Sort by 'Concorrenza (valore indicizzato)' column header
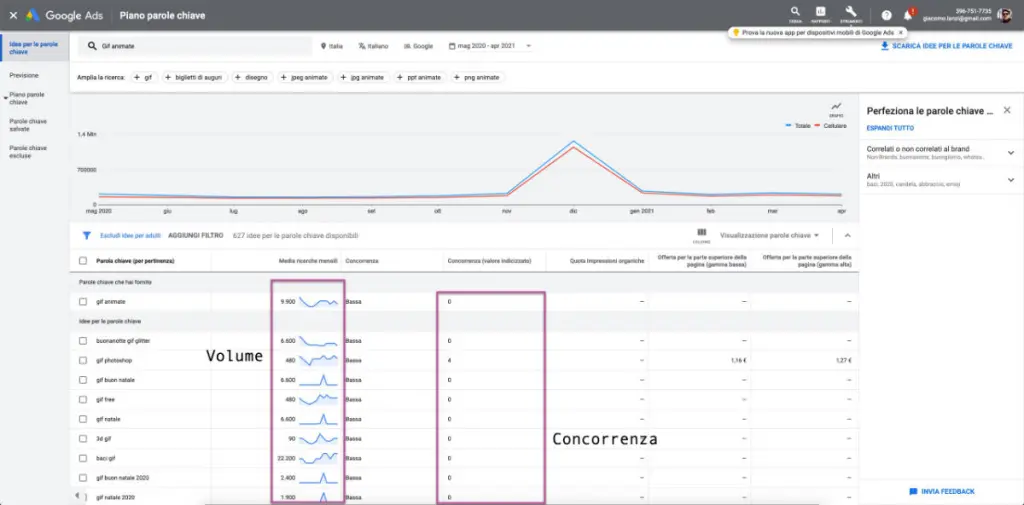Viewport: 1024px width, 505px height. [489, 261]
